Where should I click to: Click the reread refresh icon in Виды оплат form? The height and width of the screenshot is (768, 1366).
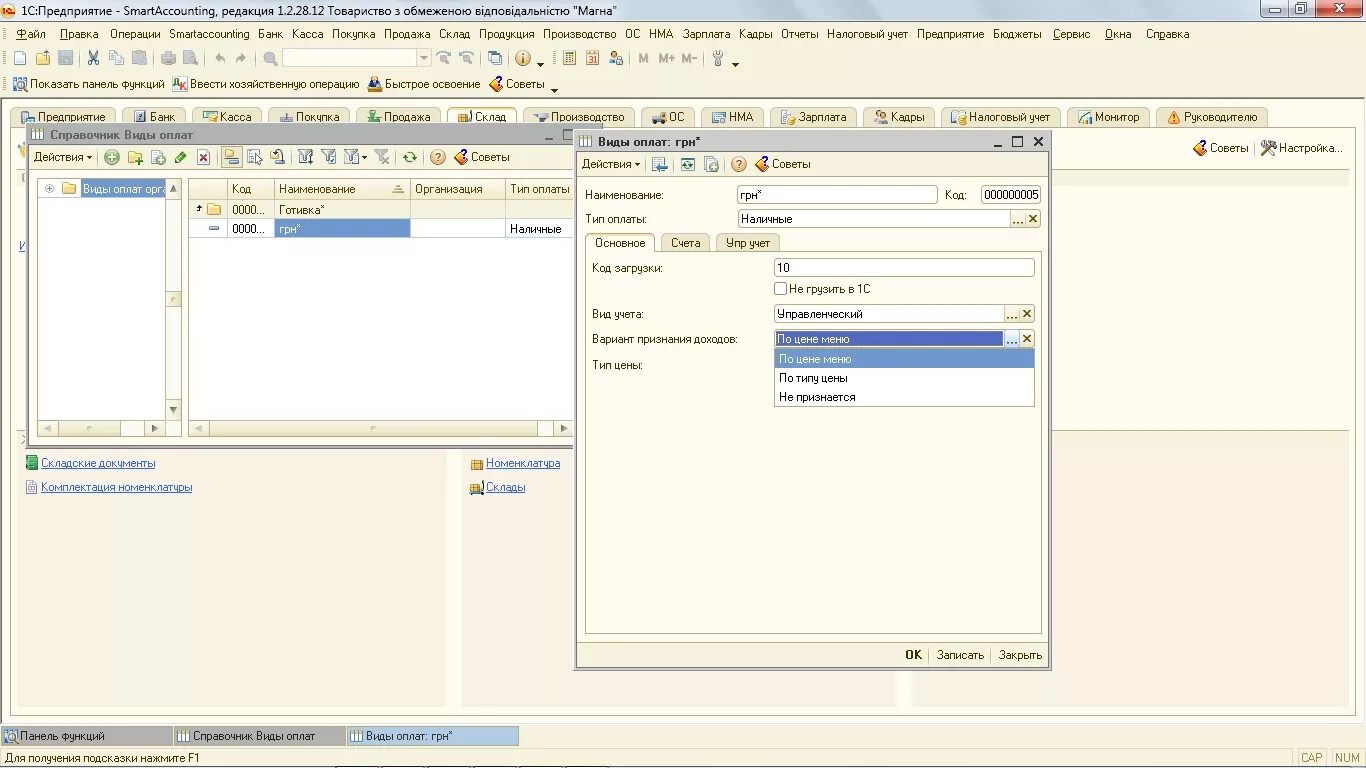tap(688, 164)
